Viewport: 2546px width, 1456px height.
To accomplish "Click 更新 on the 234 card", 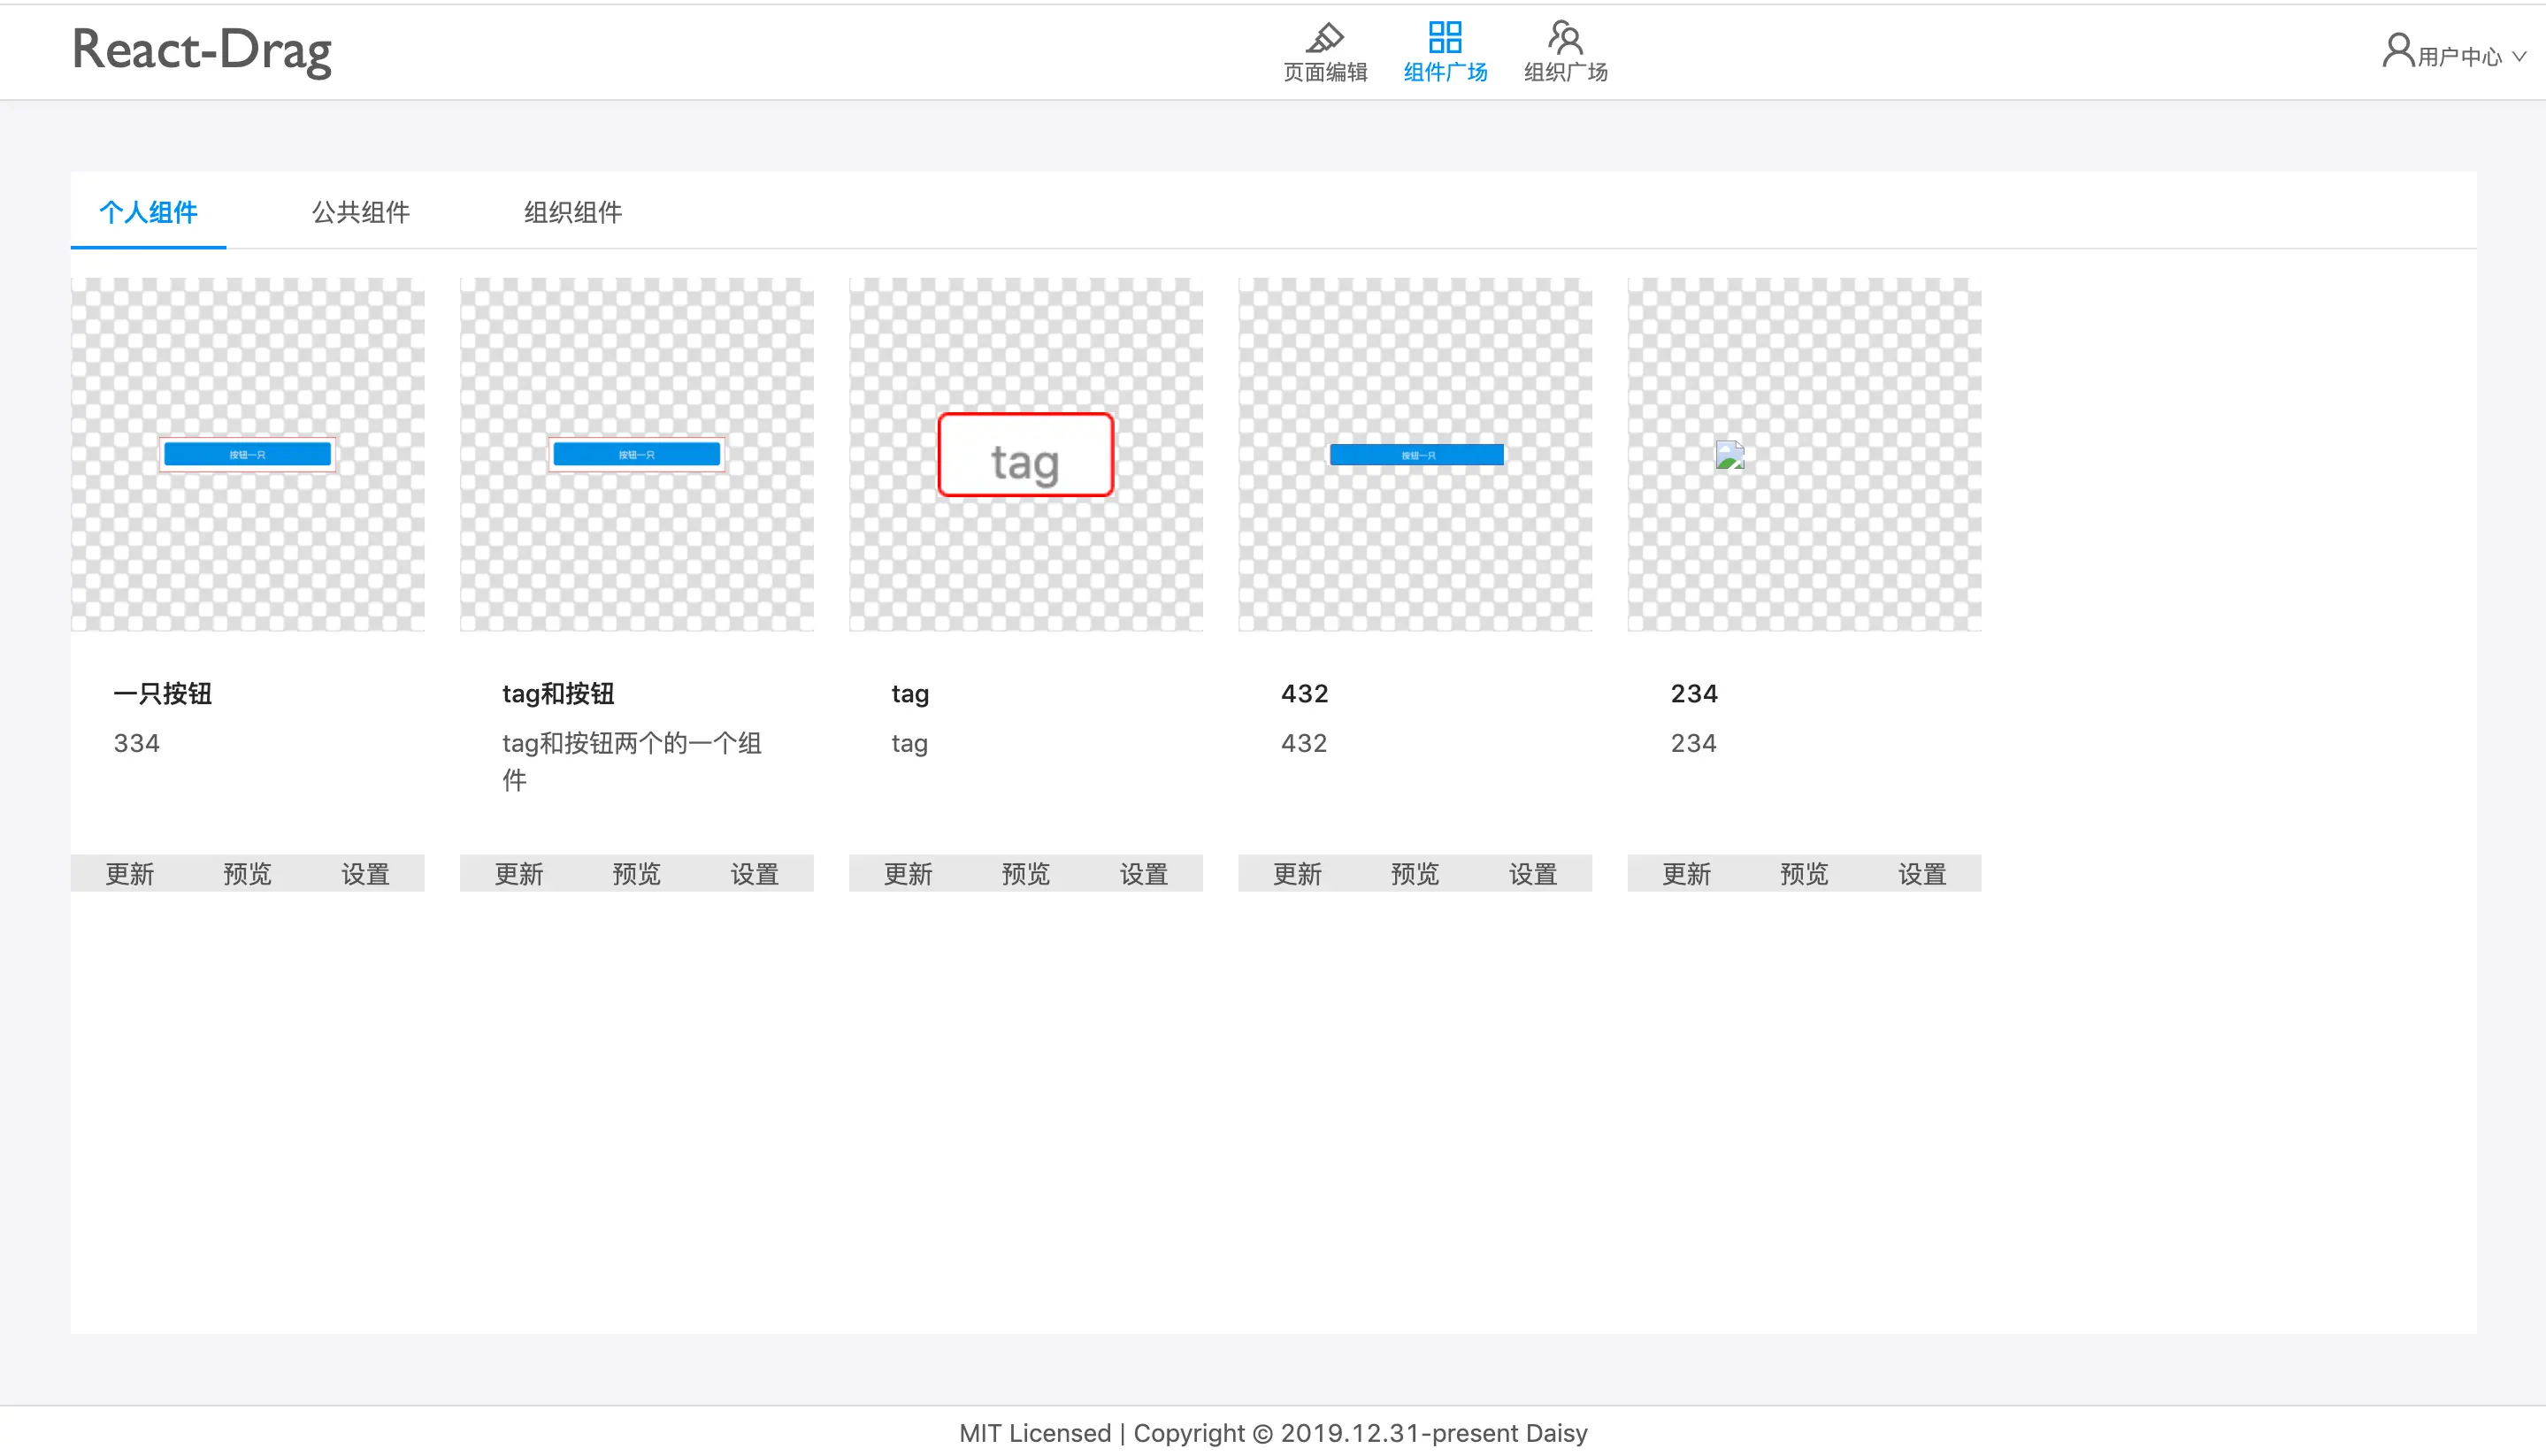I will 1686,874.
